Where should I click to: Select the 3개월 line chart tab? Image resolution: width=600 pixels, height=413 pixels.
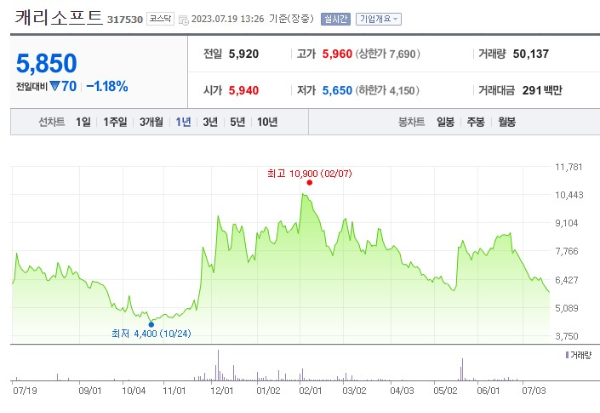pos(151,122)
